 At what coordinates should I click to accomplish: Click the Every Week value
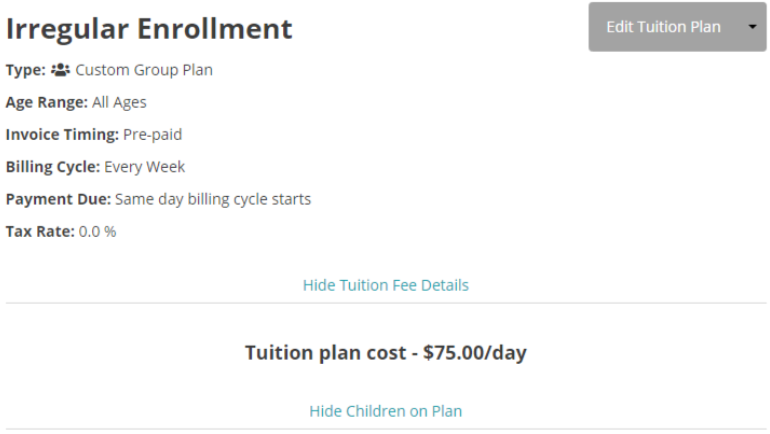(144, 167)
